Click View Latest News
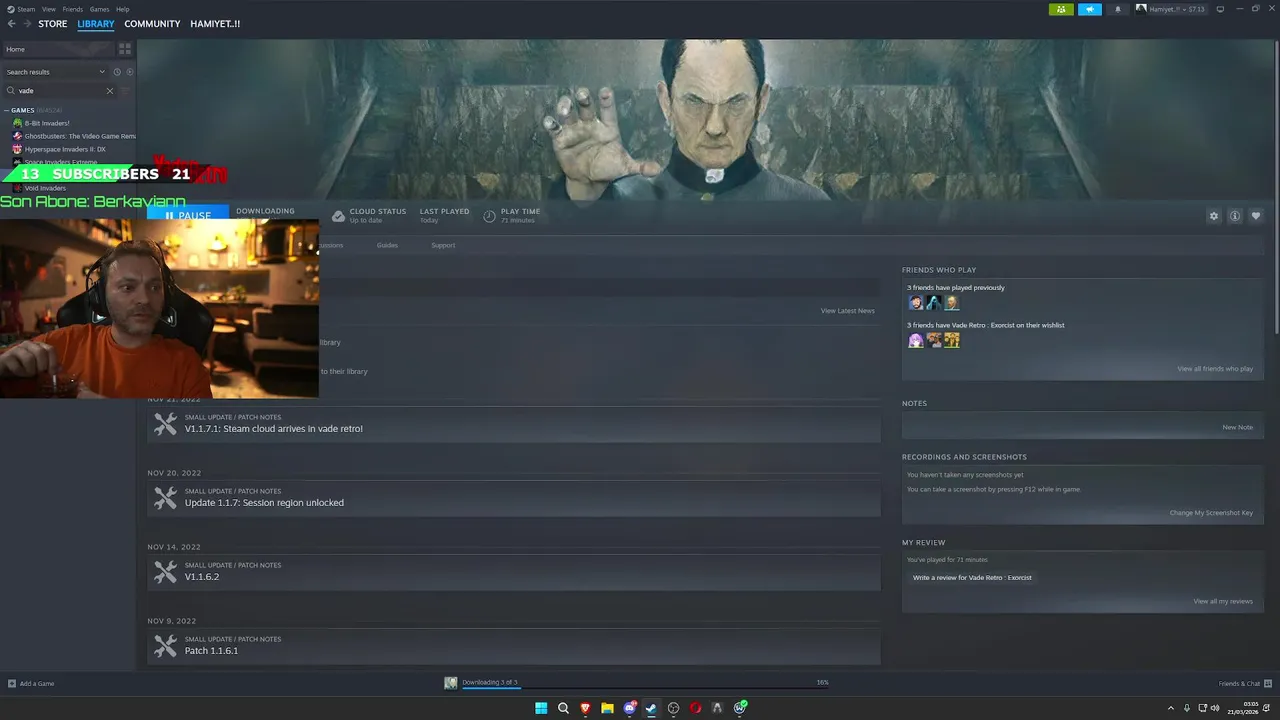Screen dimensions: 1280x720 pos(847,311)
